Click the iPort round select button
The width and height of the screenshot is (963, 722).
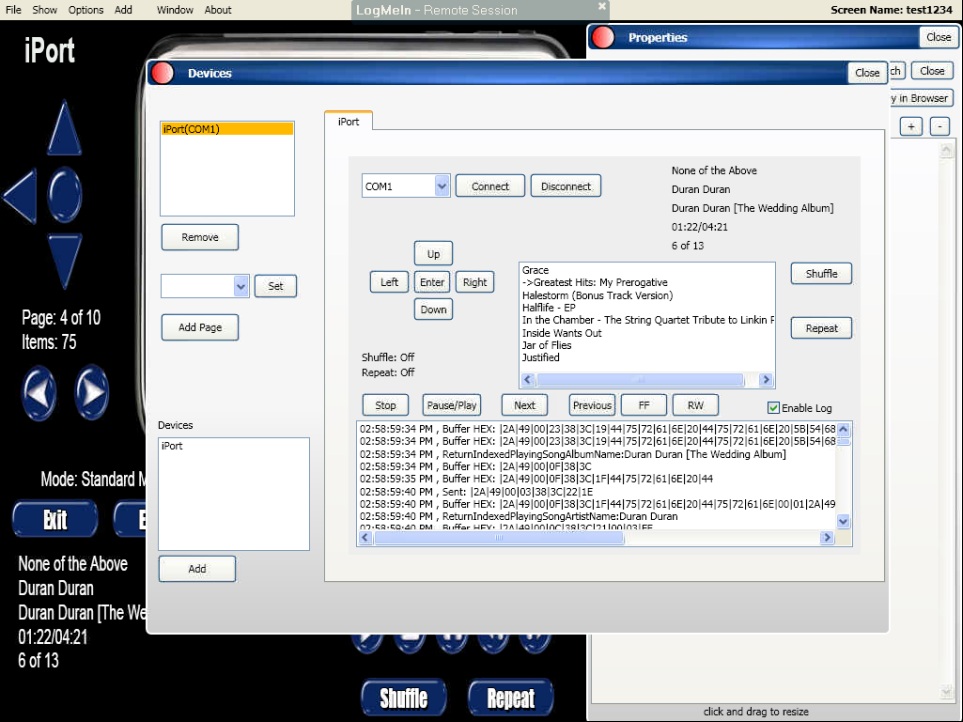coord(64,195)
